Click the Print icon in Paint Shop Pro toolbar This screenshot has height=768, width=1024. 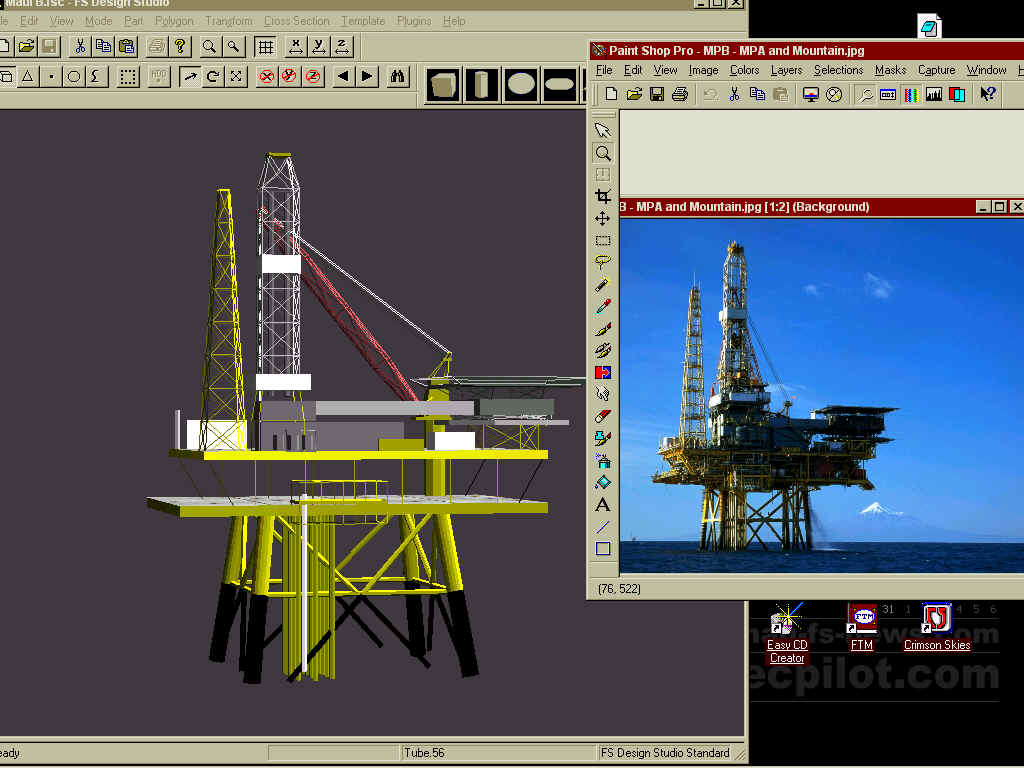pyautogui.click(x=679, y=94)
